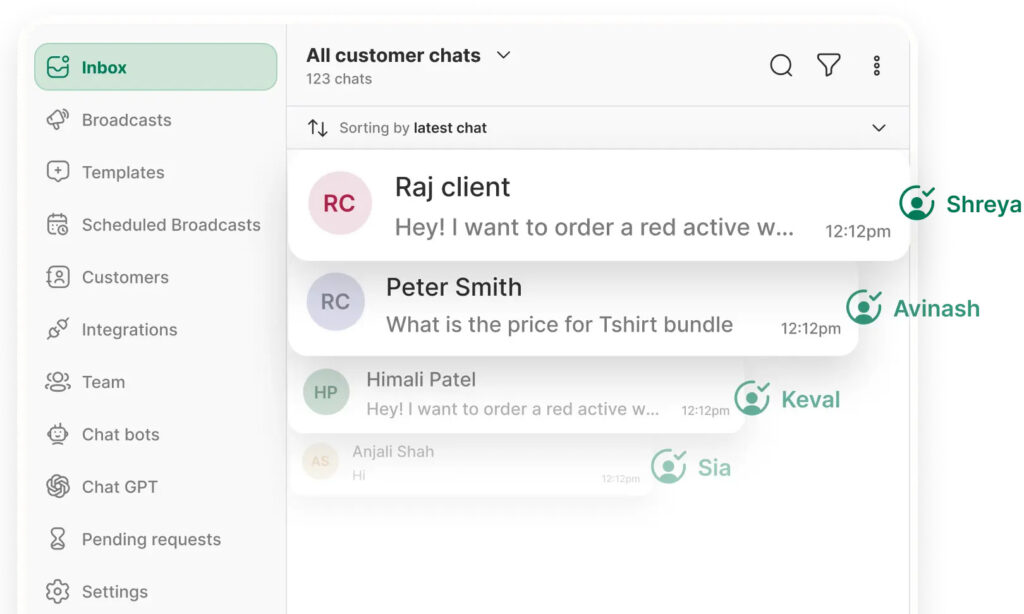The image size is (1024, 614).
Task: Open Scheduled Broadcasts in the sidebar
Action: pos(170,225)
